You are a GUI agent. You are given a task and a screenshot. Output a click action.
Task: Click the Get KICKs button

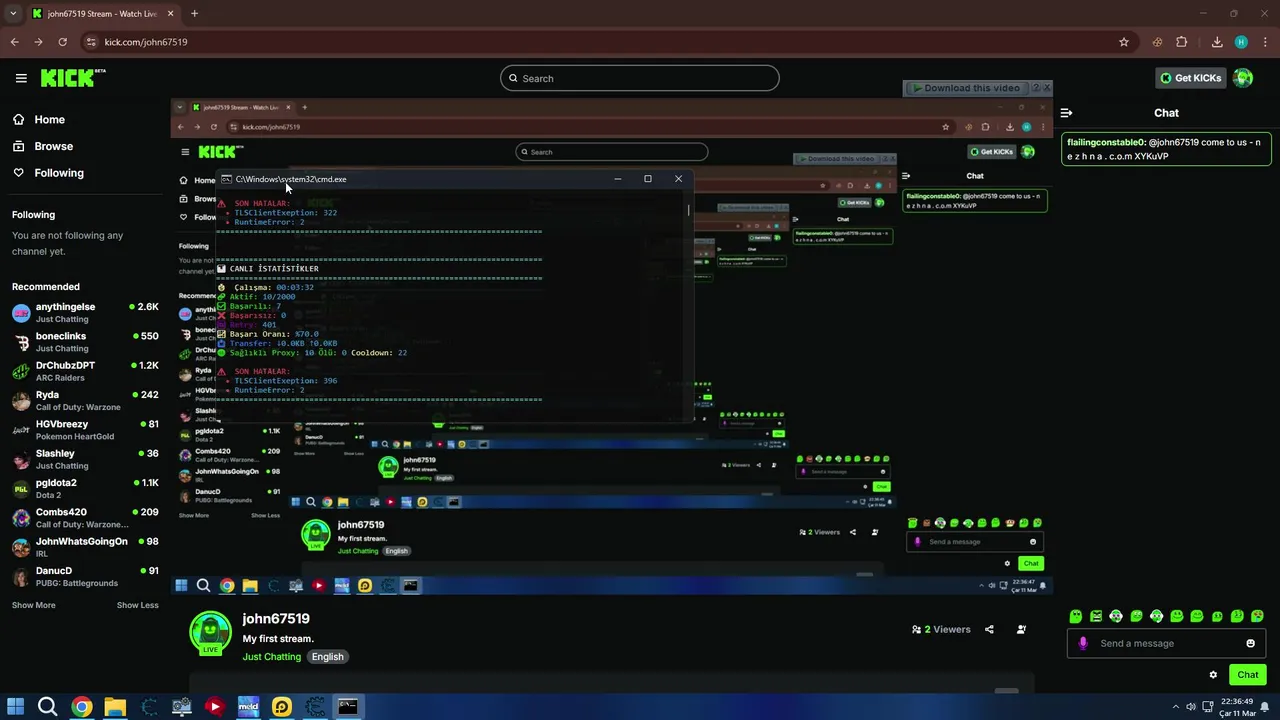coord(1190,78)
